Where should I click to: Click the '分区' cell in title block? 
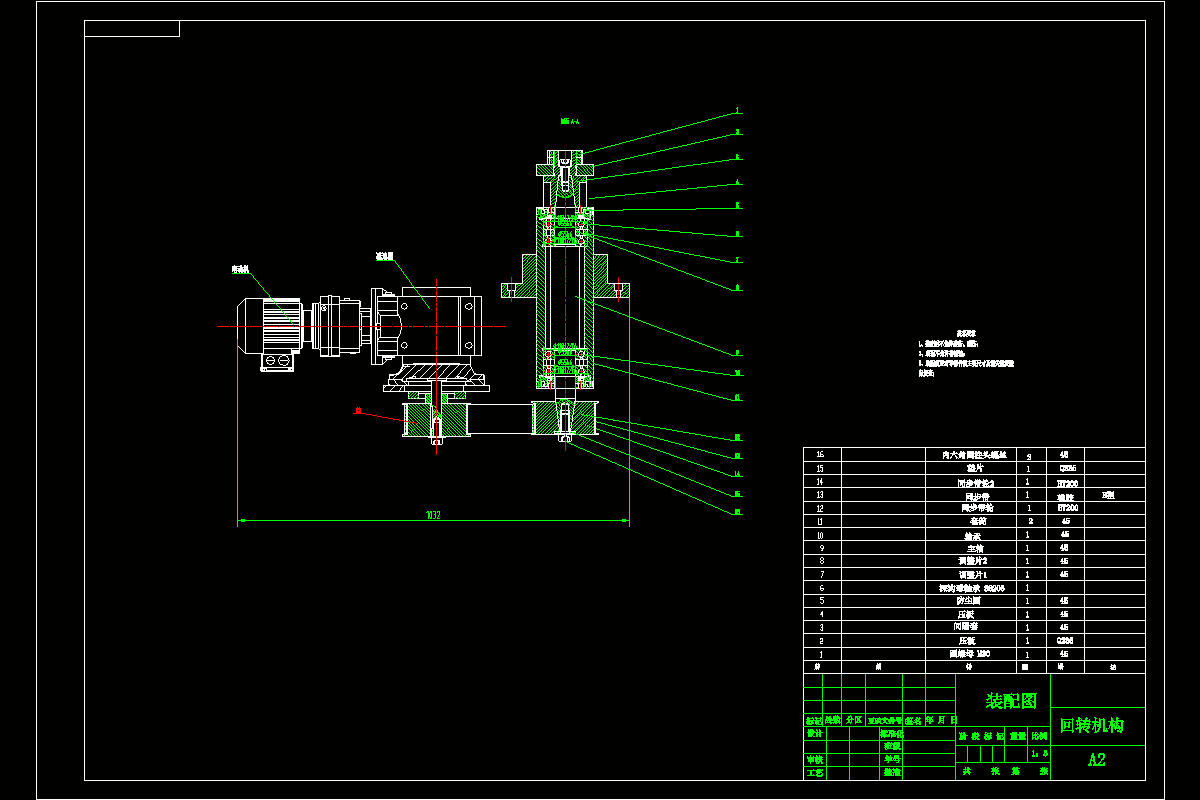pos(854,720)
